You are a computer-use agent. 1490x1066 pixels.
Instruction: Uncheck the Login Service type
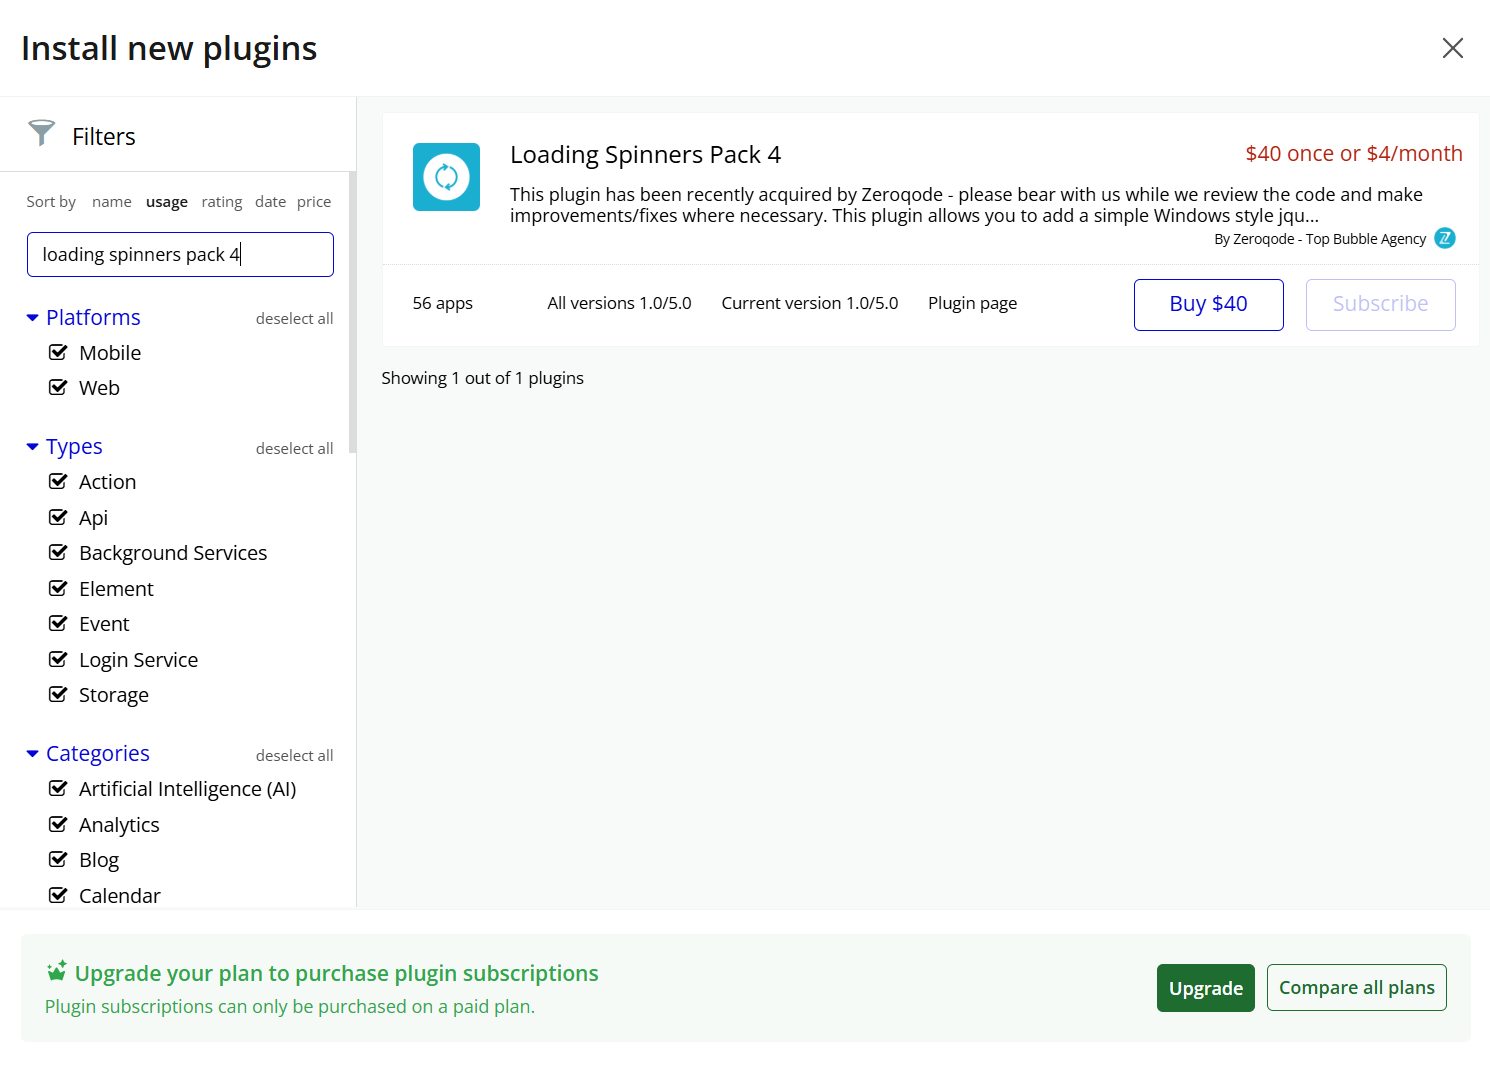(58, 659)
